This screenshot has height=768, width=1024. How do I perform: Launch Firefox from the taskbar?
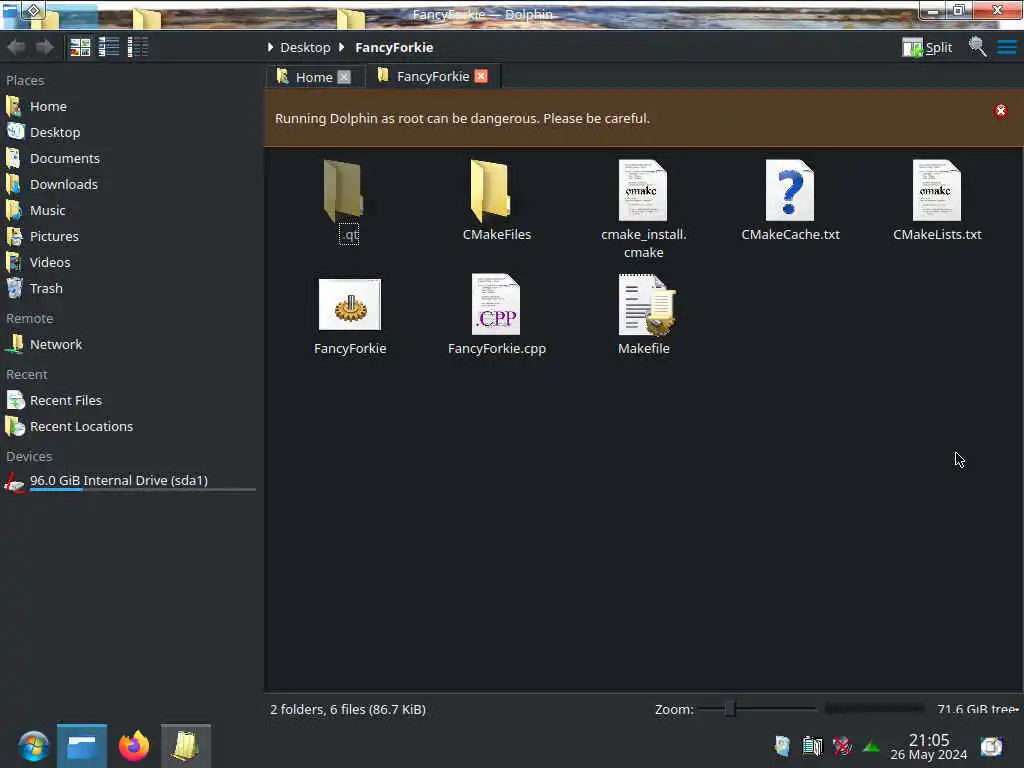134,746
